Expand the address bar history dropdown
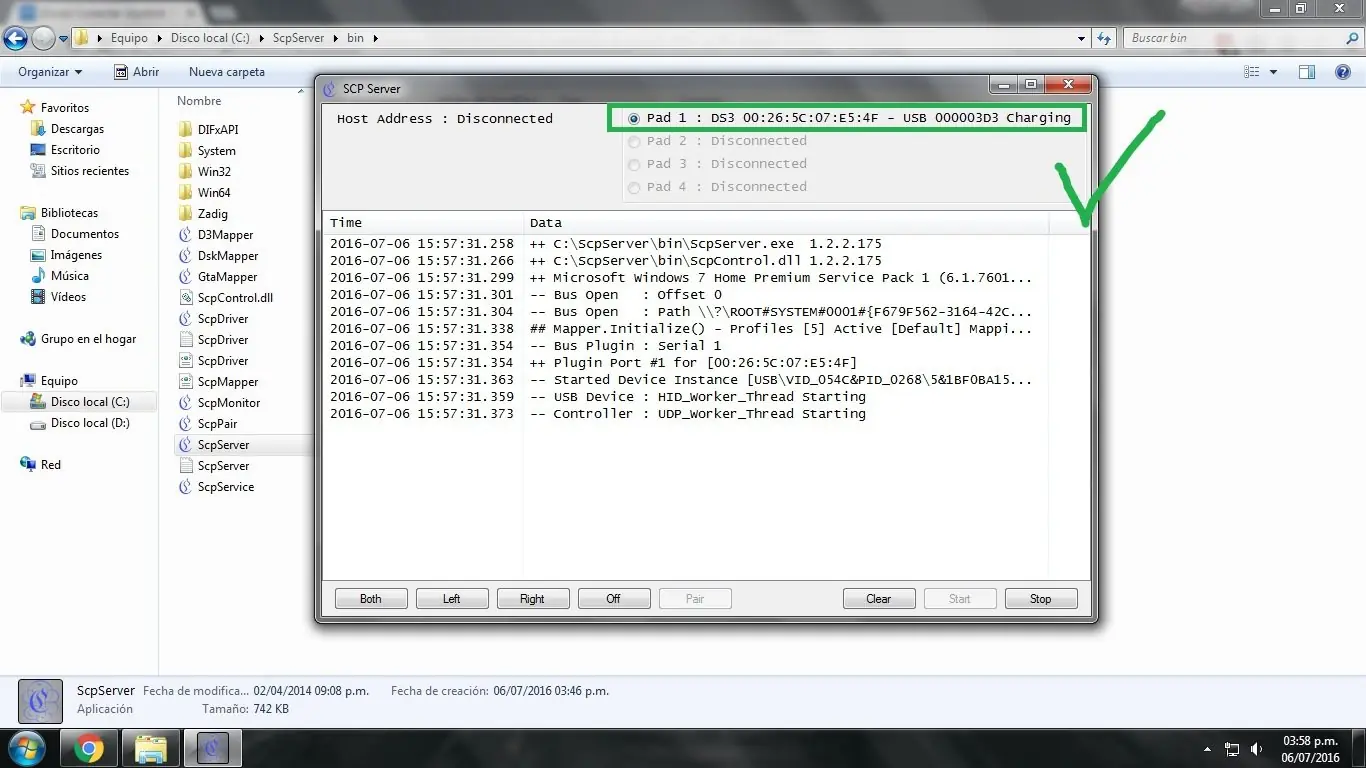This screenshot has width=1366, height=768. click(1082, 38)
